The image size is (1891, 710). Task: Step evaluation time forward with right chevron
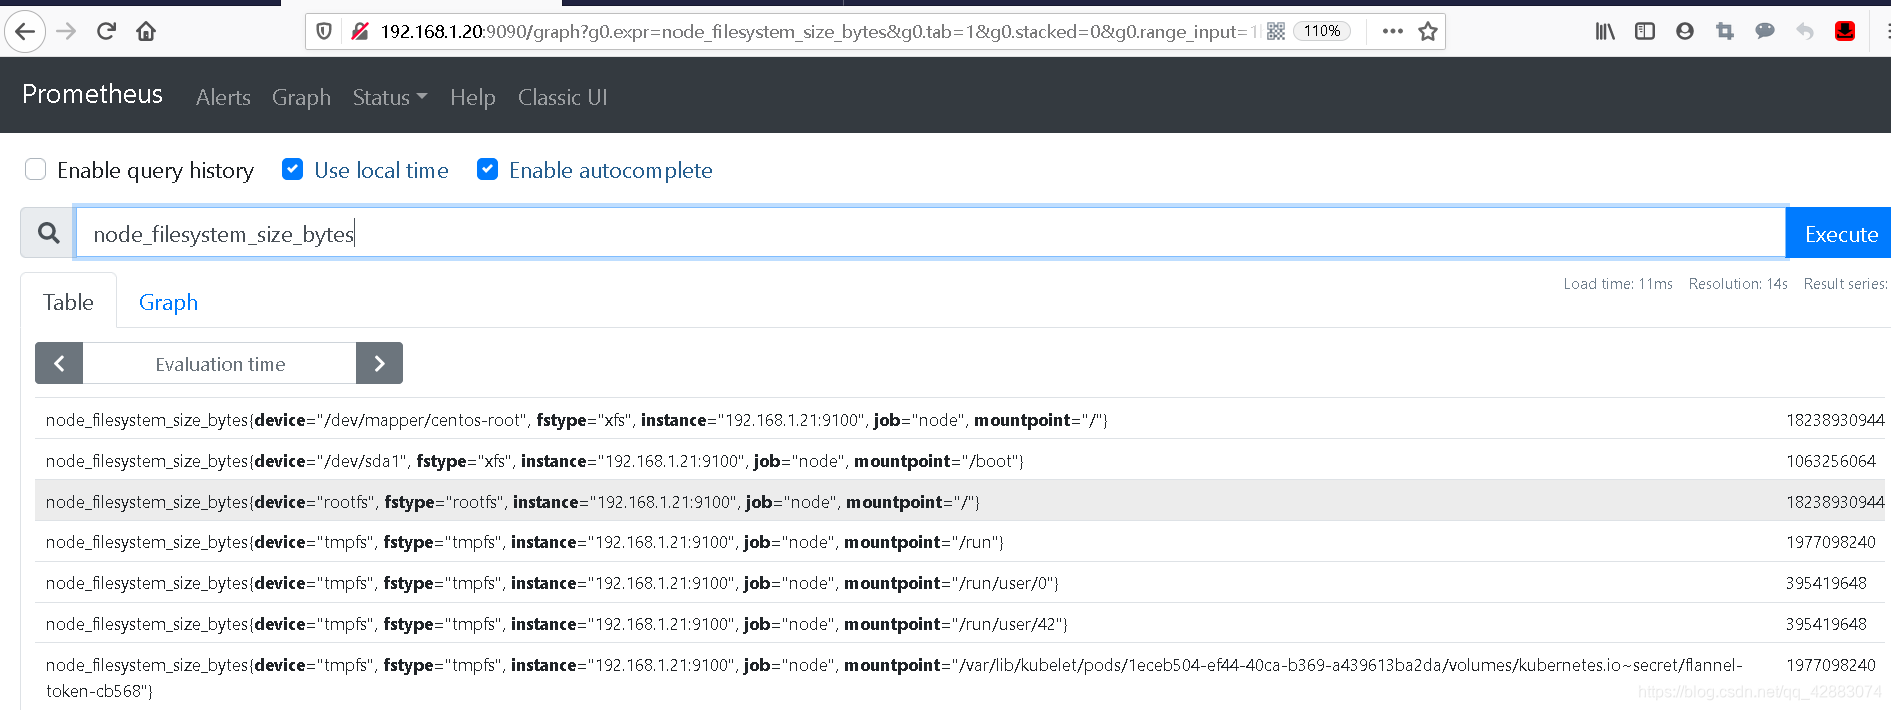click(379, 363)
